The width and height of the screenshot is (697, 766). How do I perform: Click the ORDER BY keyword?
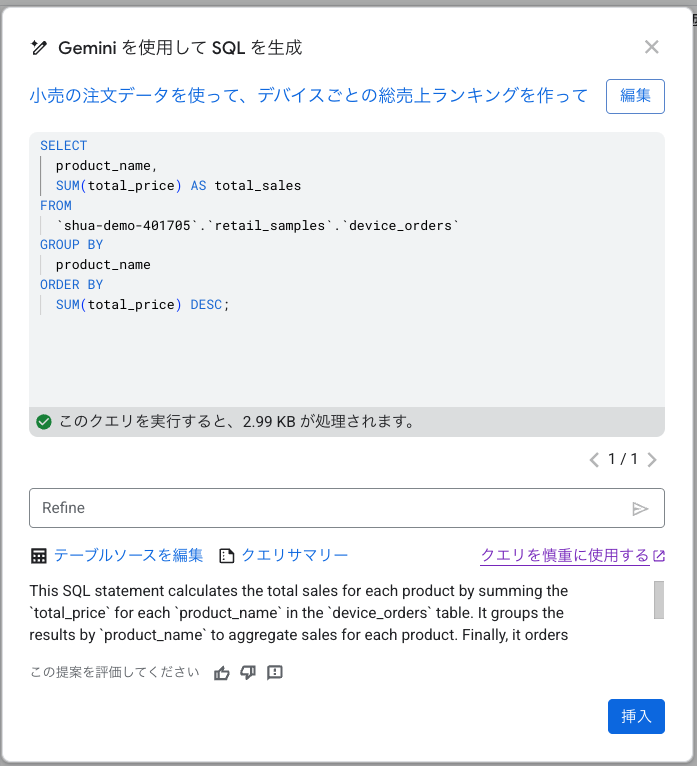point(71,285)
